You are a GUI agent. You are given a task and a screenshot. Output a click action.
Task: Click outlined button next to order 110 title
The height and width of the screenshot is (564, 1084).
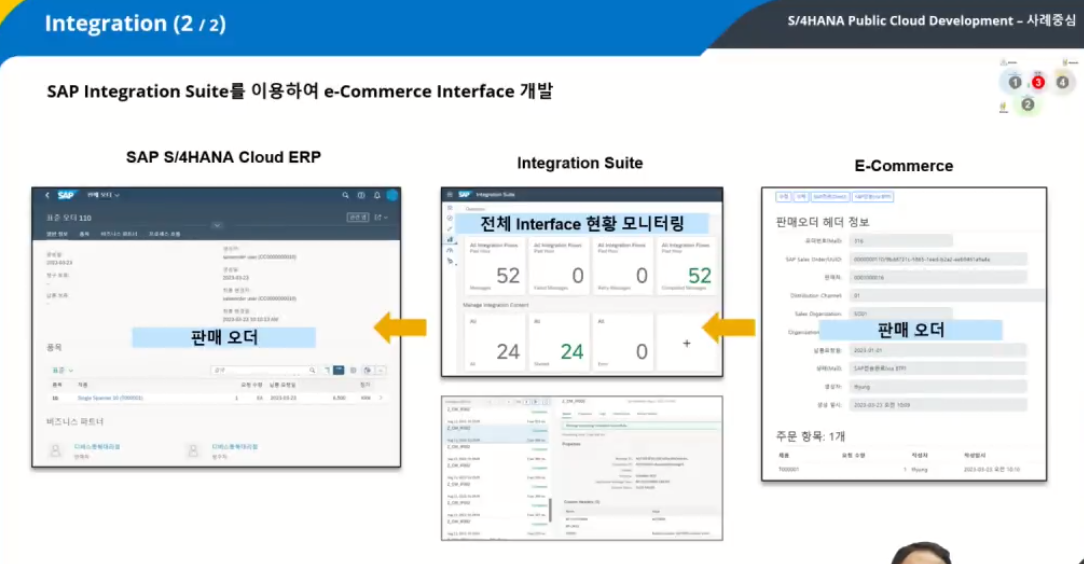click(x=357, y=217)
